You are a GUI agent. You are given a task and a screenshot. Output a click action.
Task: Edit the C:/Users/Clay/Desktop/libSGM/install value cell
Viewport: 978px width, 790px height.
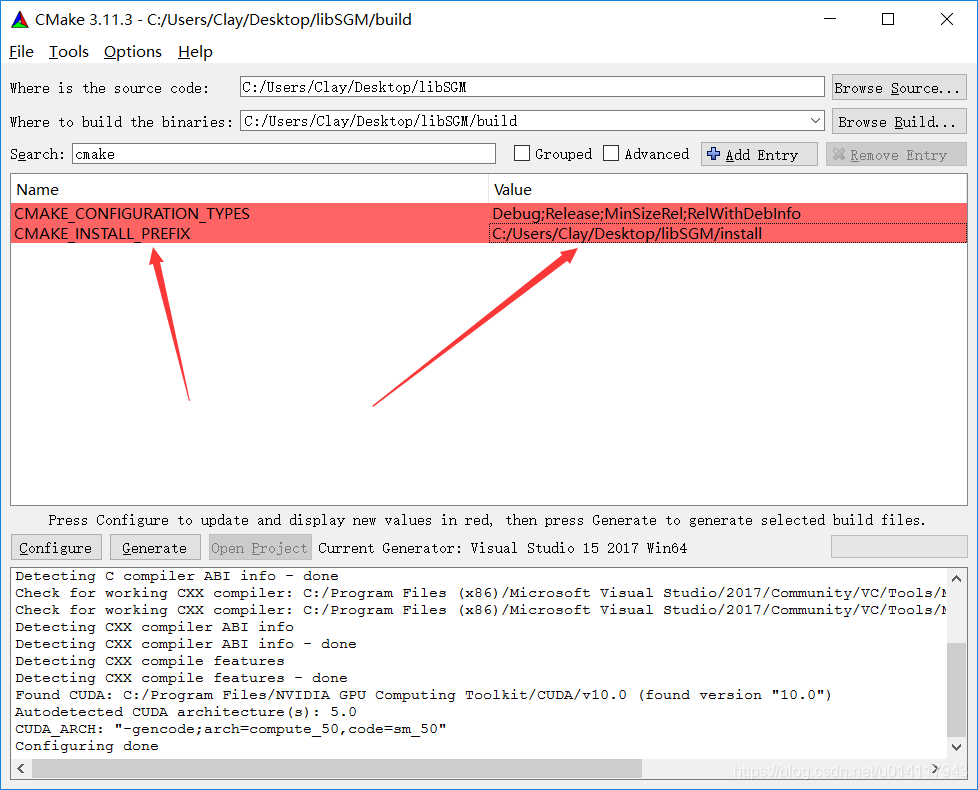pos(728,233)
